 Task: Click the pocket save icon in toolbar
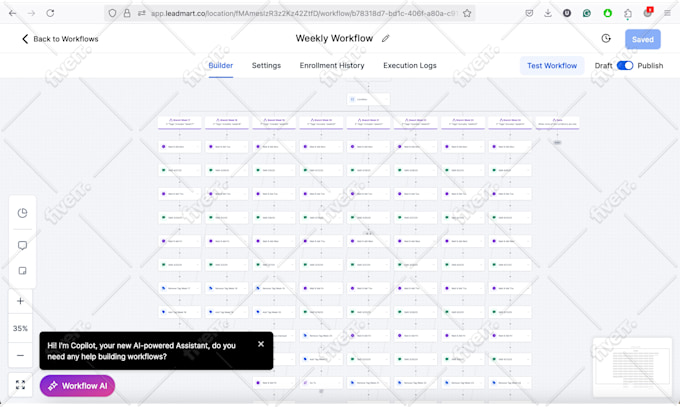click(529, 13)
